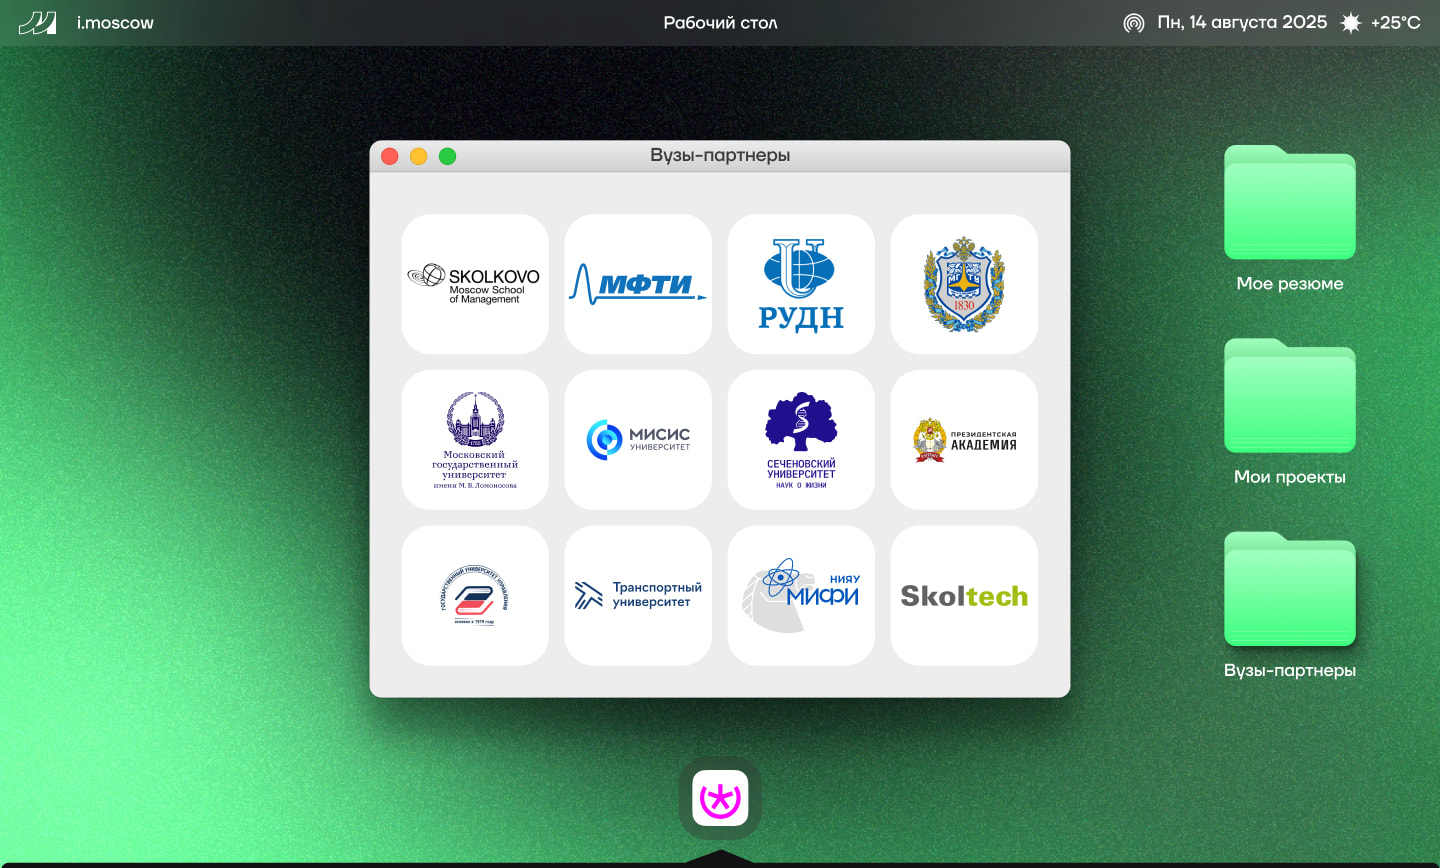The height and width of the screenshot is (868, 1440).
Task: Select the Президентская Академия tile
Action: point(964,440)
